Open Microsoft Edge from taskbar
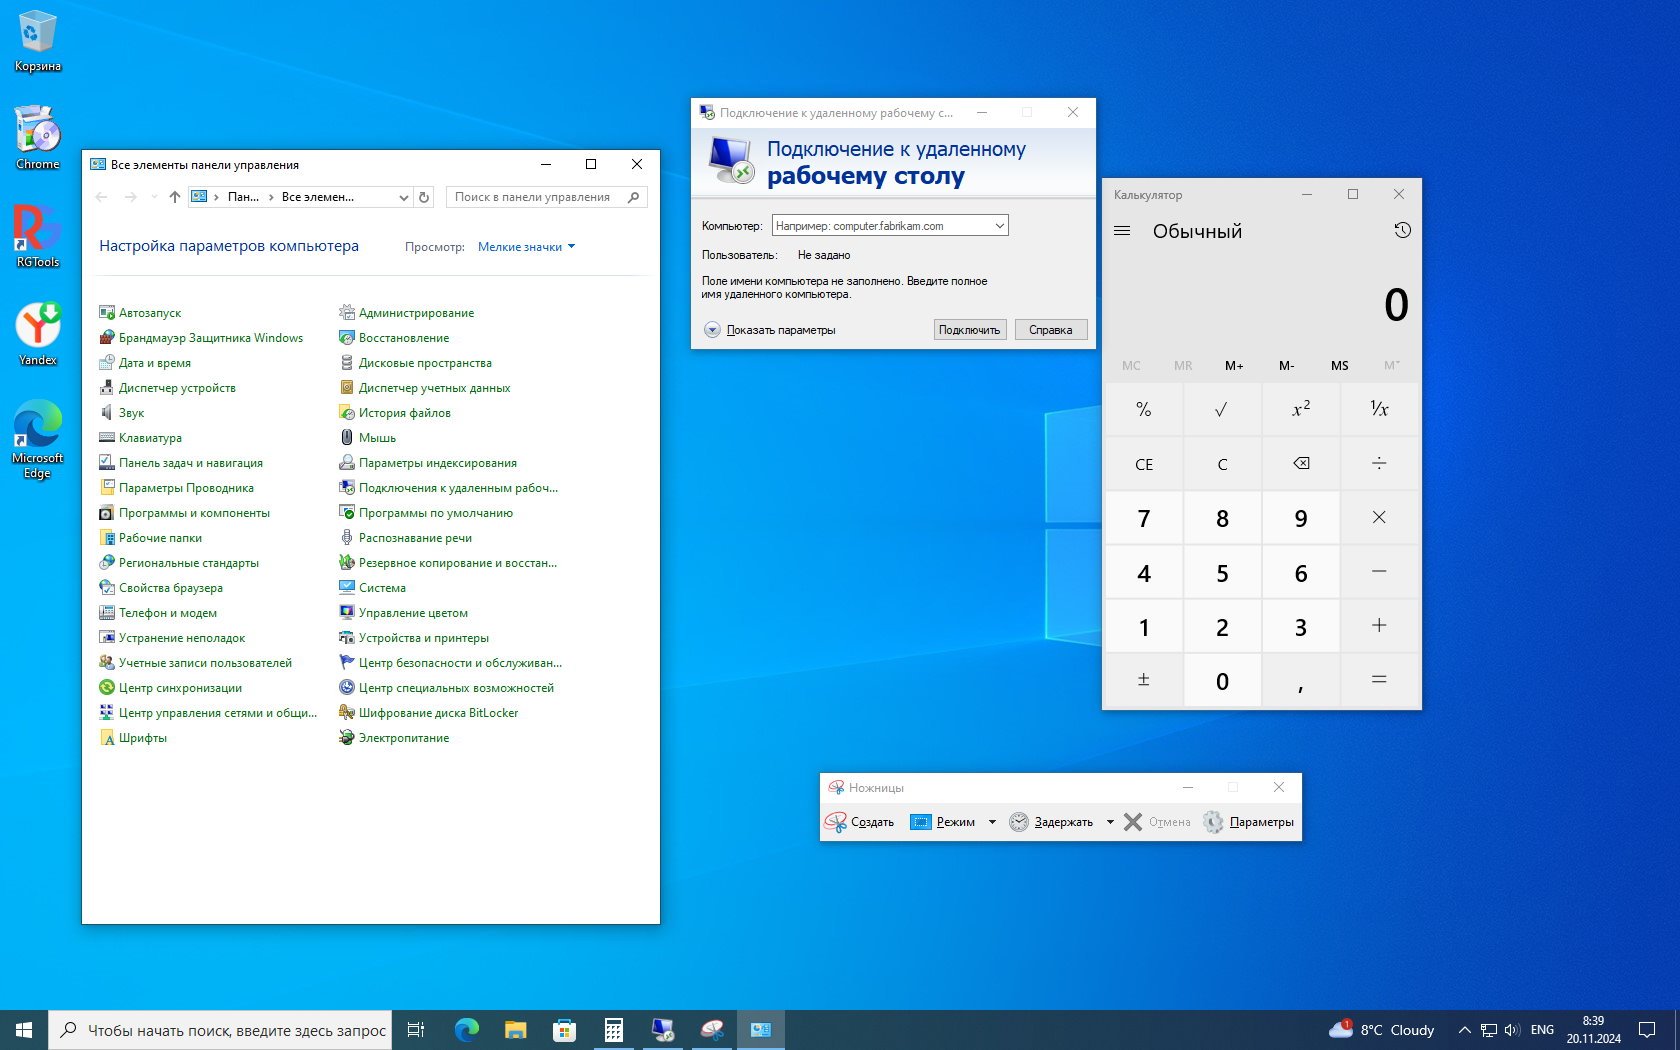 (466, 1030)
